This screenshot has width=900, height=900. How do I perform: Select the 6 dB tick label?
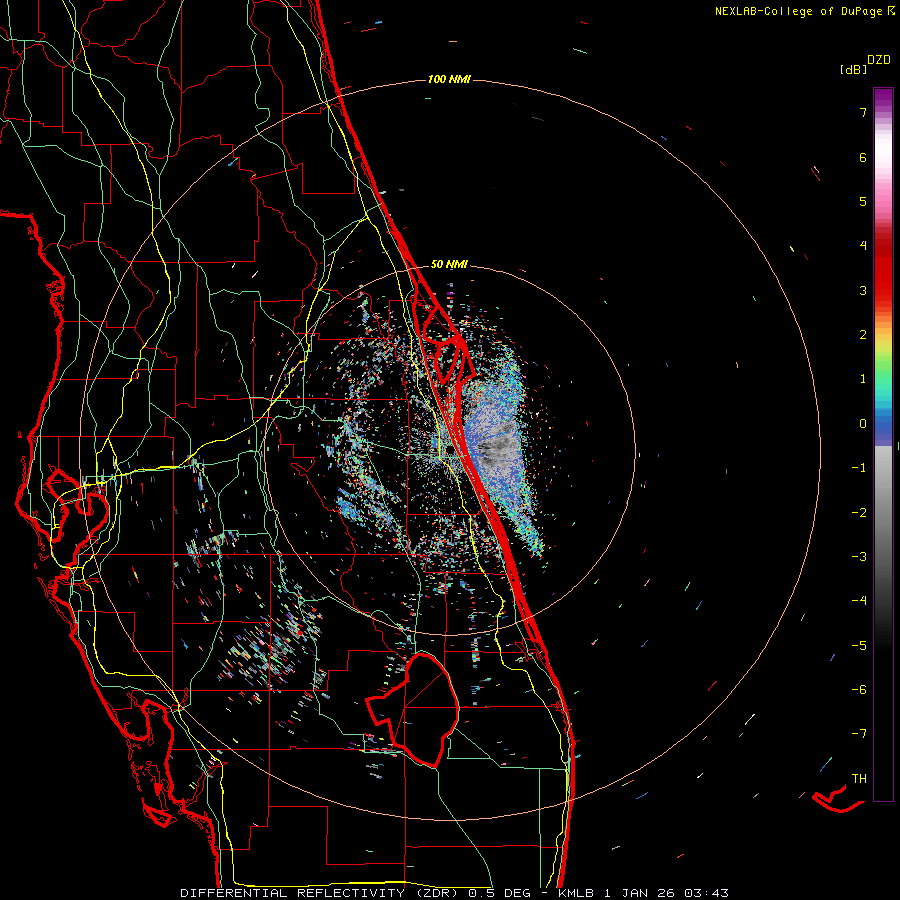863,157
